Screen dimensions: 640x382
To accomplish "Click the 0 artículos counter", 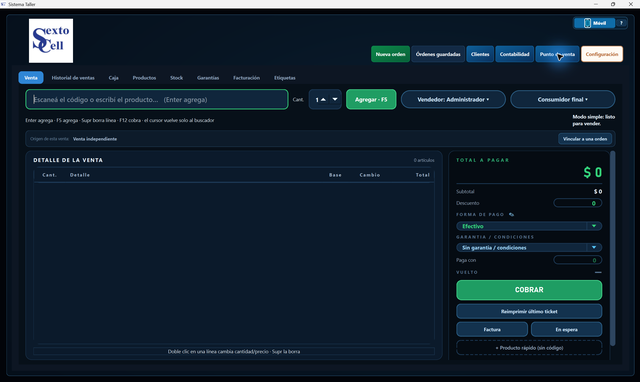I will 424,160.
